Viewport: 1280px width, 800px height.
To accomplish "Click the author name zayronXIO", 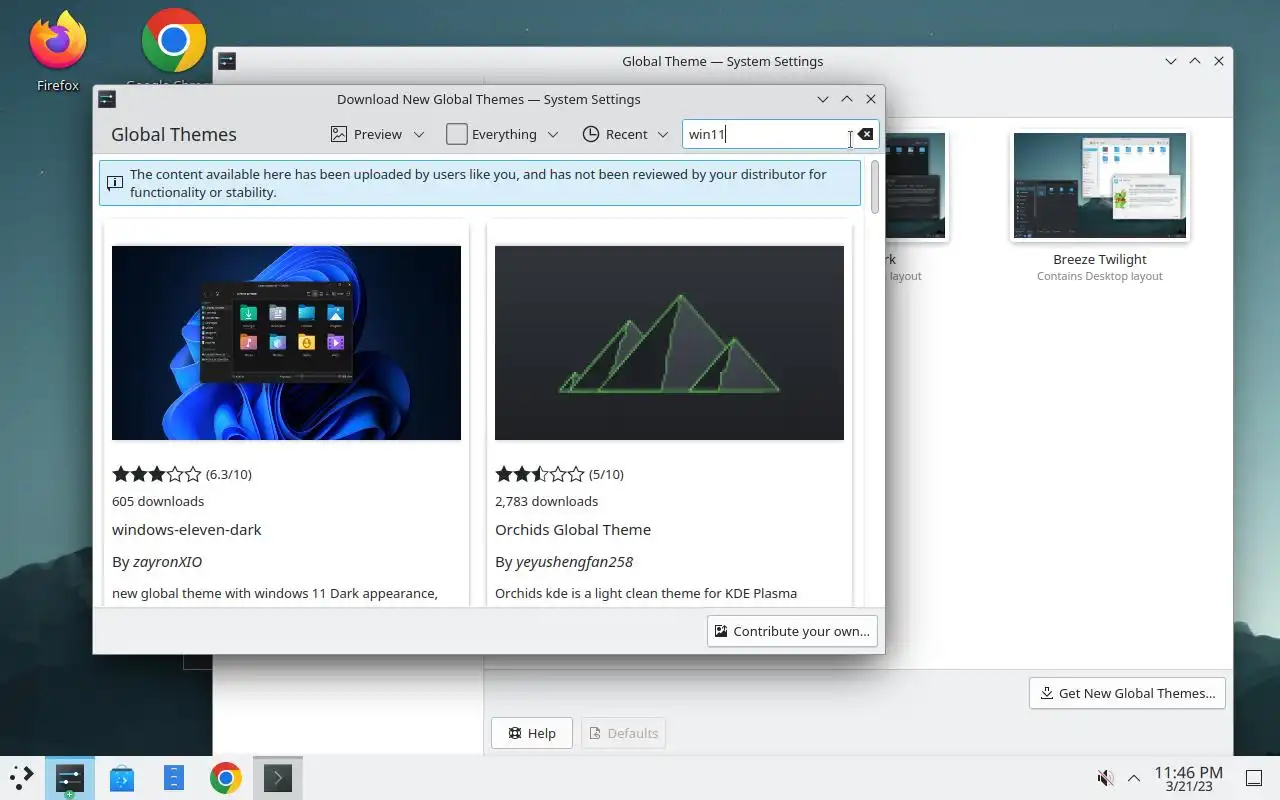I will point(167,562).
